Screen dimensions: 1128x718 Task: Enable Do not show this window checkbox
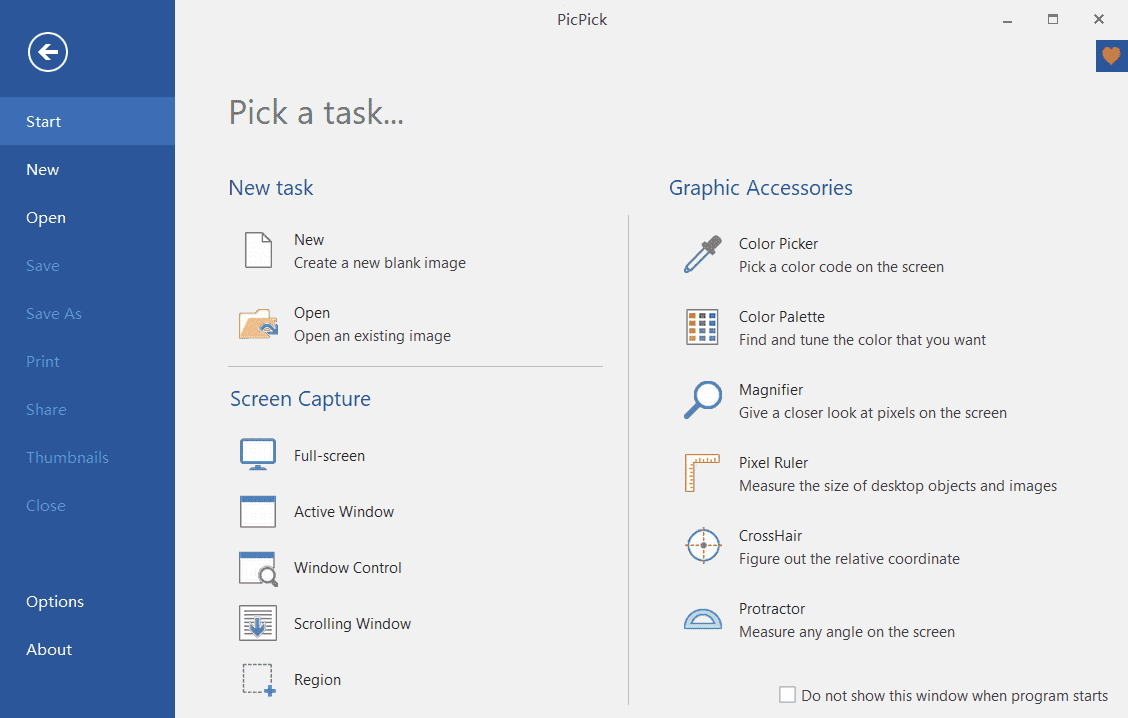(x=788, y=694)
